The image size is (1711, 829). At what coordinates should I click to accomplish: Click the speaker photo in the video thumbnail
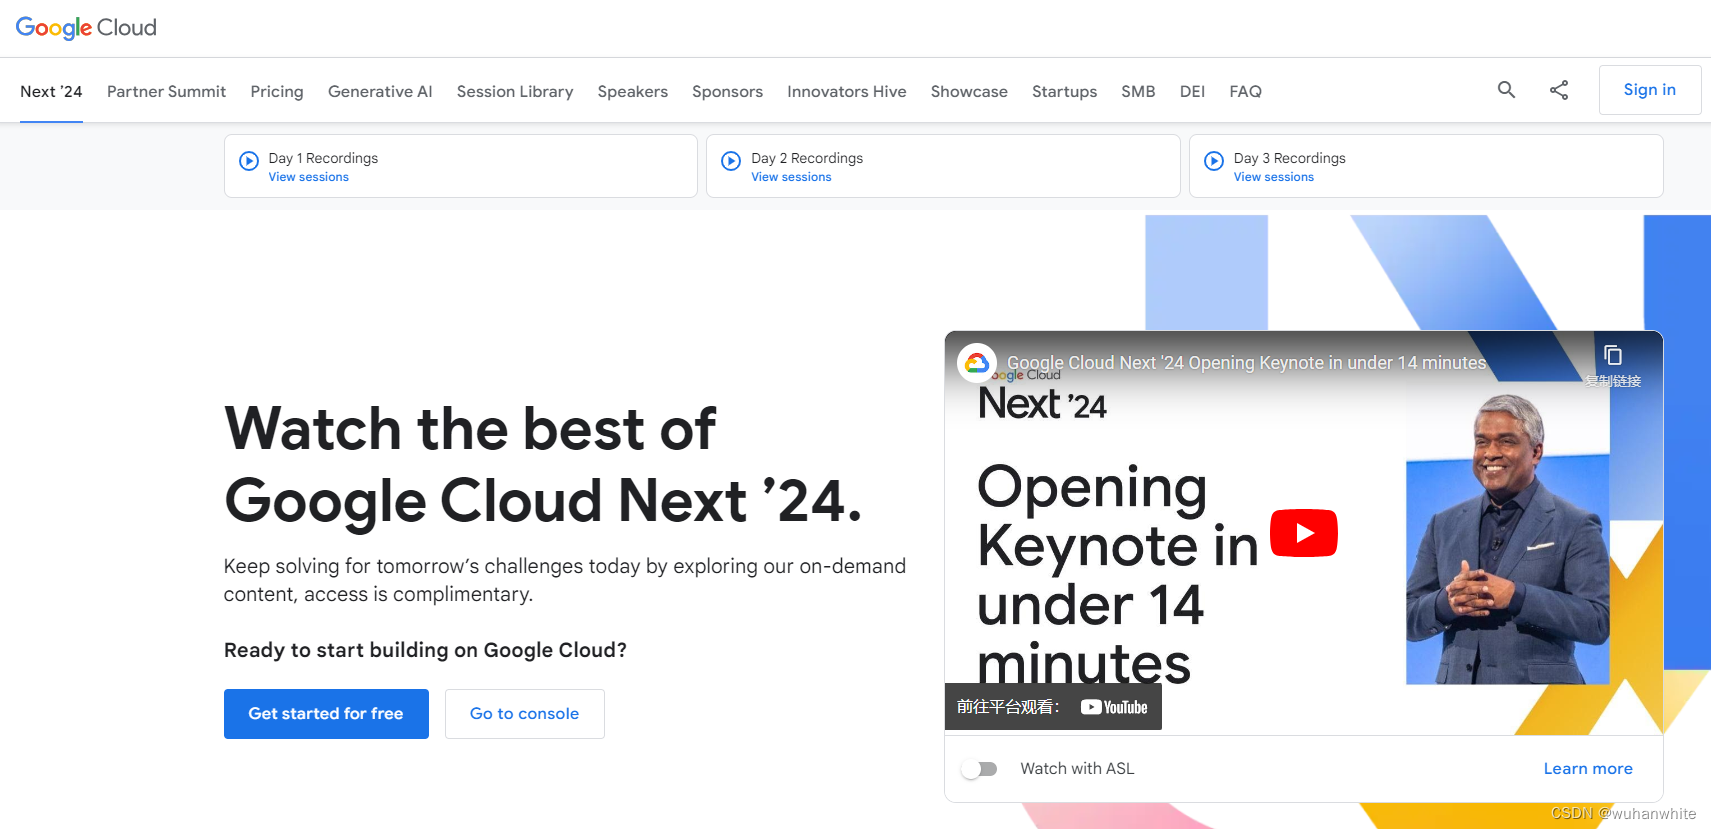pyautogui.click(x=1507, y=537)
